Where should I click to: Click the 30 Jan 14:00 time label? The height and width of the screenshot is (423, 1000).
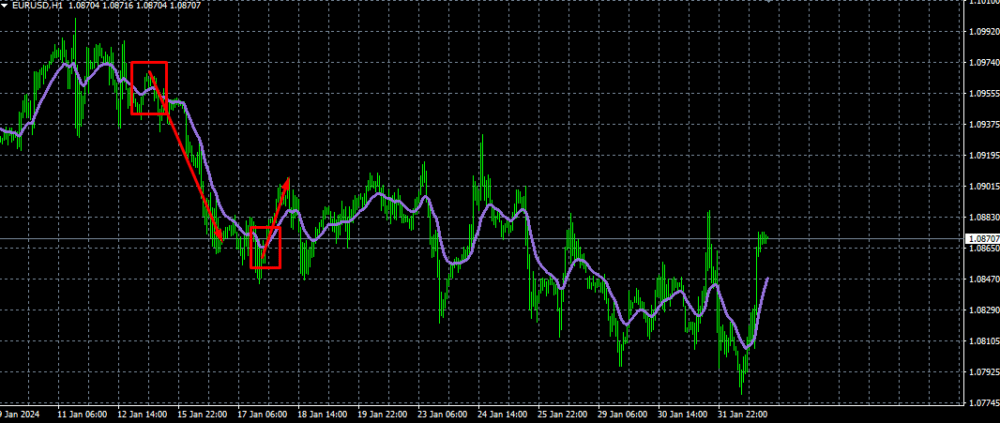click(x=683, y=414)
